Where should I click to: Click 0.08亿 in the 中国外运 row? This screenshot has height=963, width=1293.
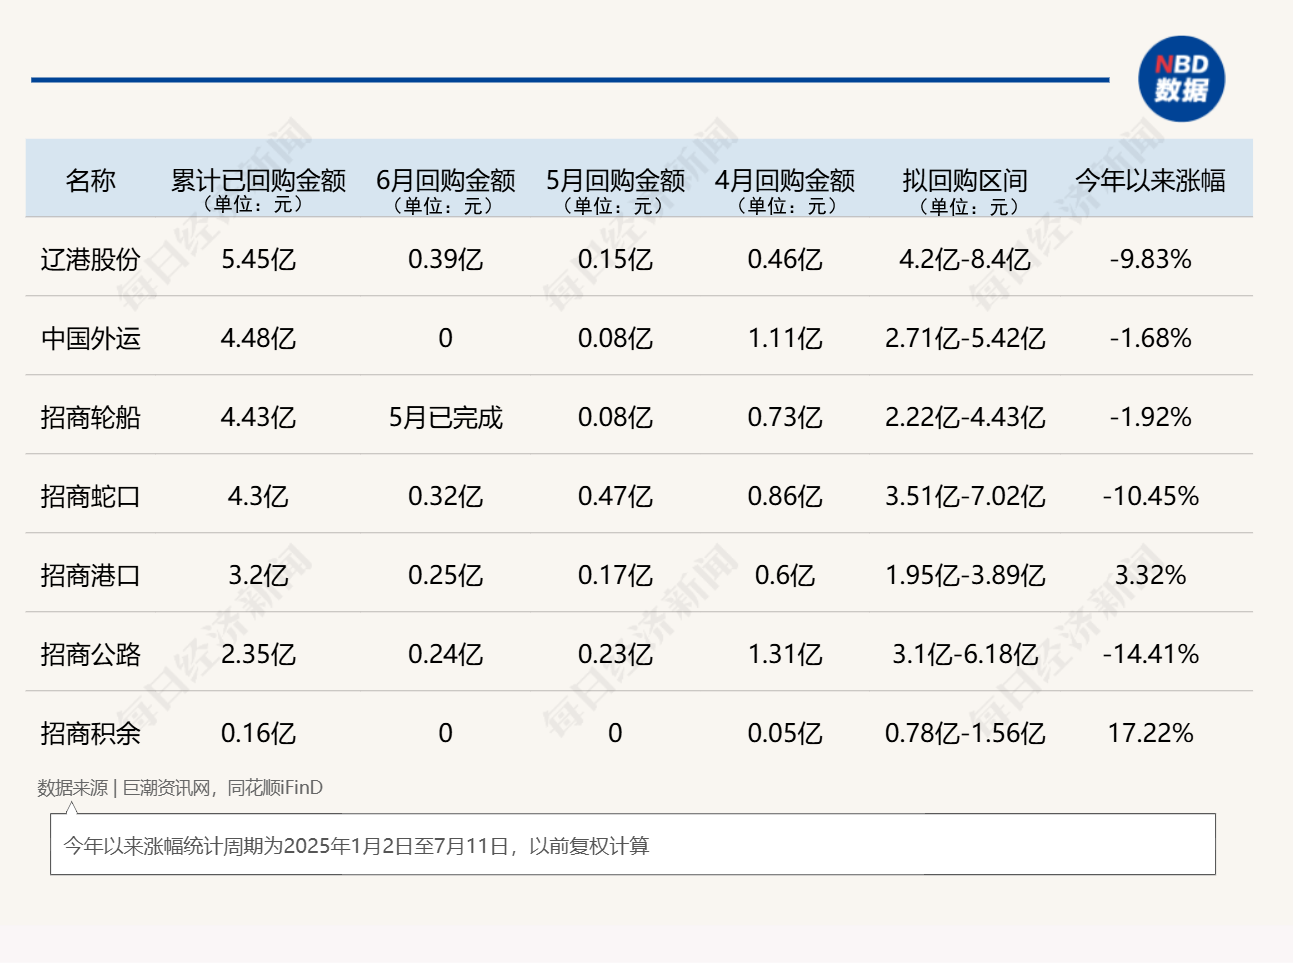pyautogui.click(x=615, y=339)
